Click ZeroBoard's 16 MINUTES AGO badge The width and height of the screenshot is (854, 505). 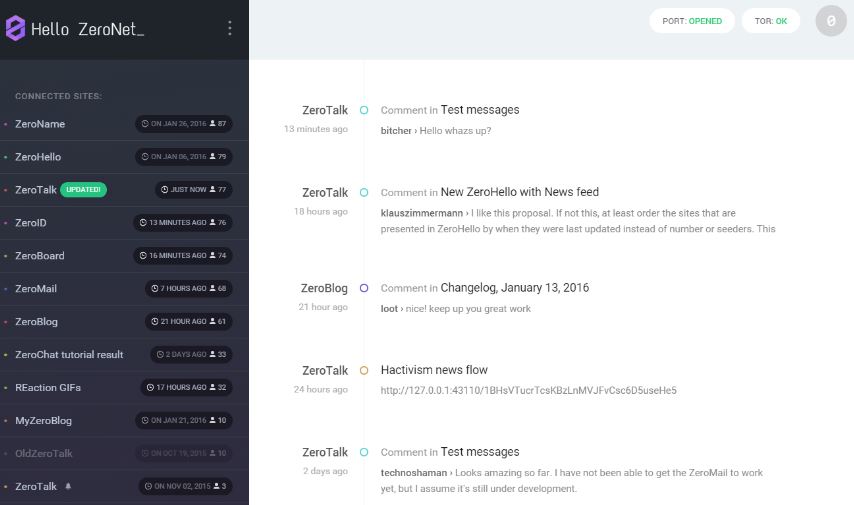coord(182,255)
